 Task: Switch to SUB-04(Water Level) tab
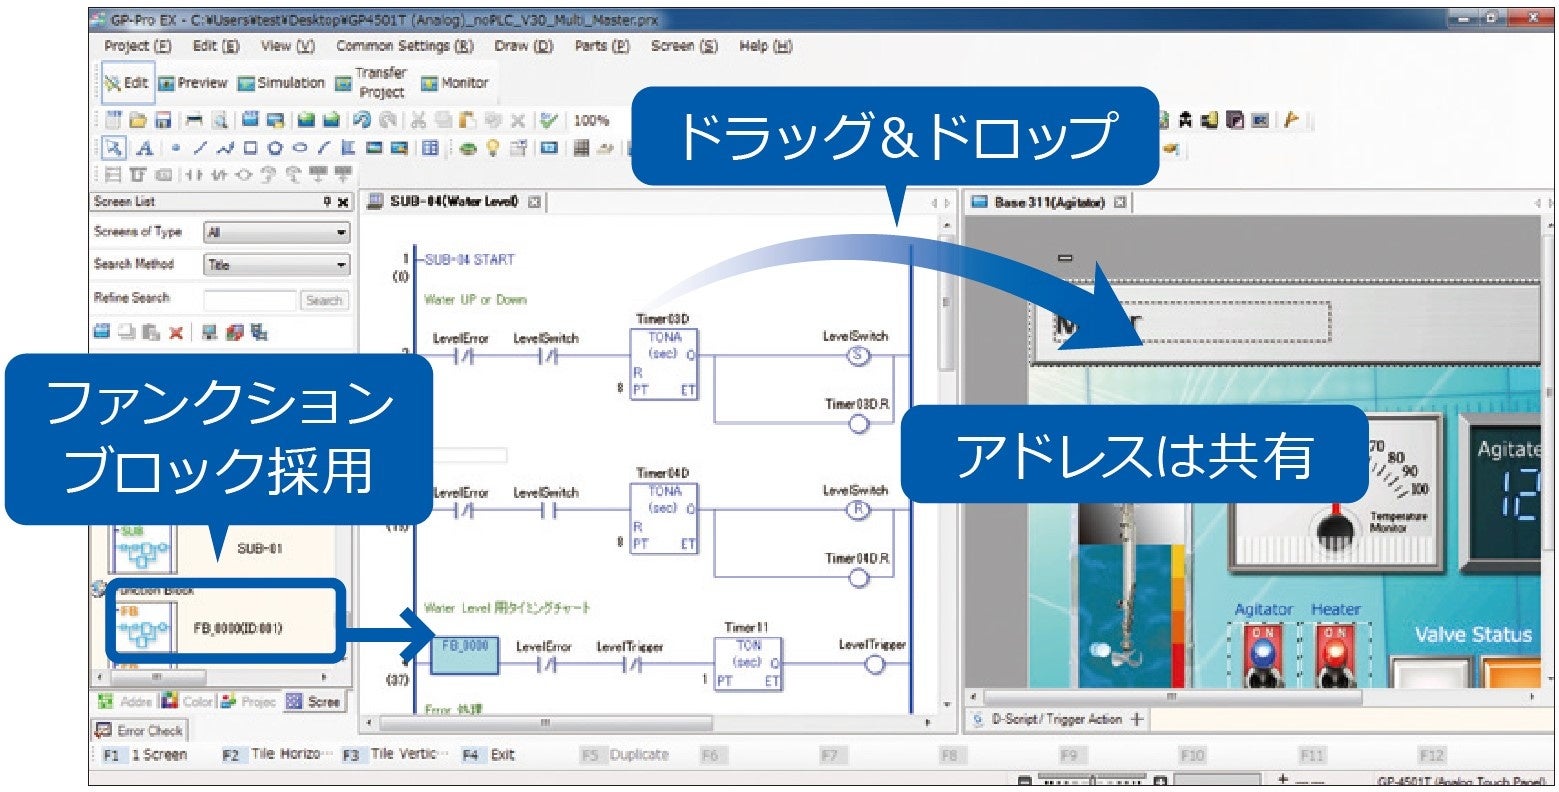[455, 202]
